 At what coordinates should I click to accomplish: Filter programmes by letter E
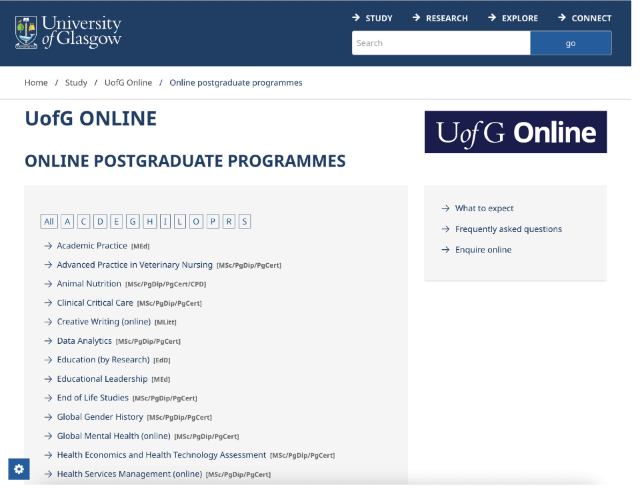[x=116, y=222]
